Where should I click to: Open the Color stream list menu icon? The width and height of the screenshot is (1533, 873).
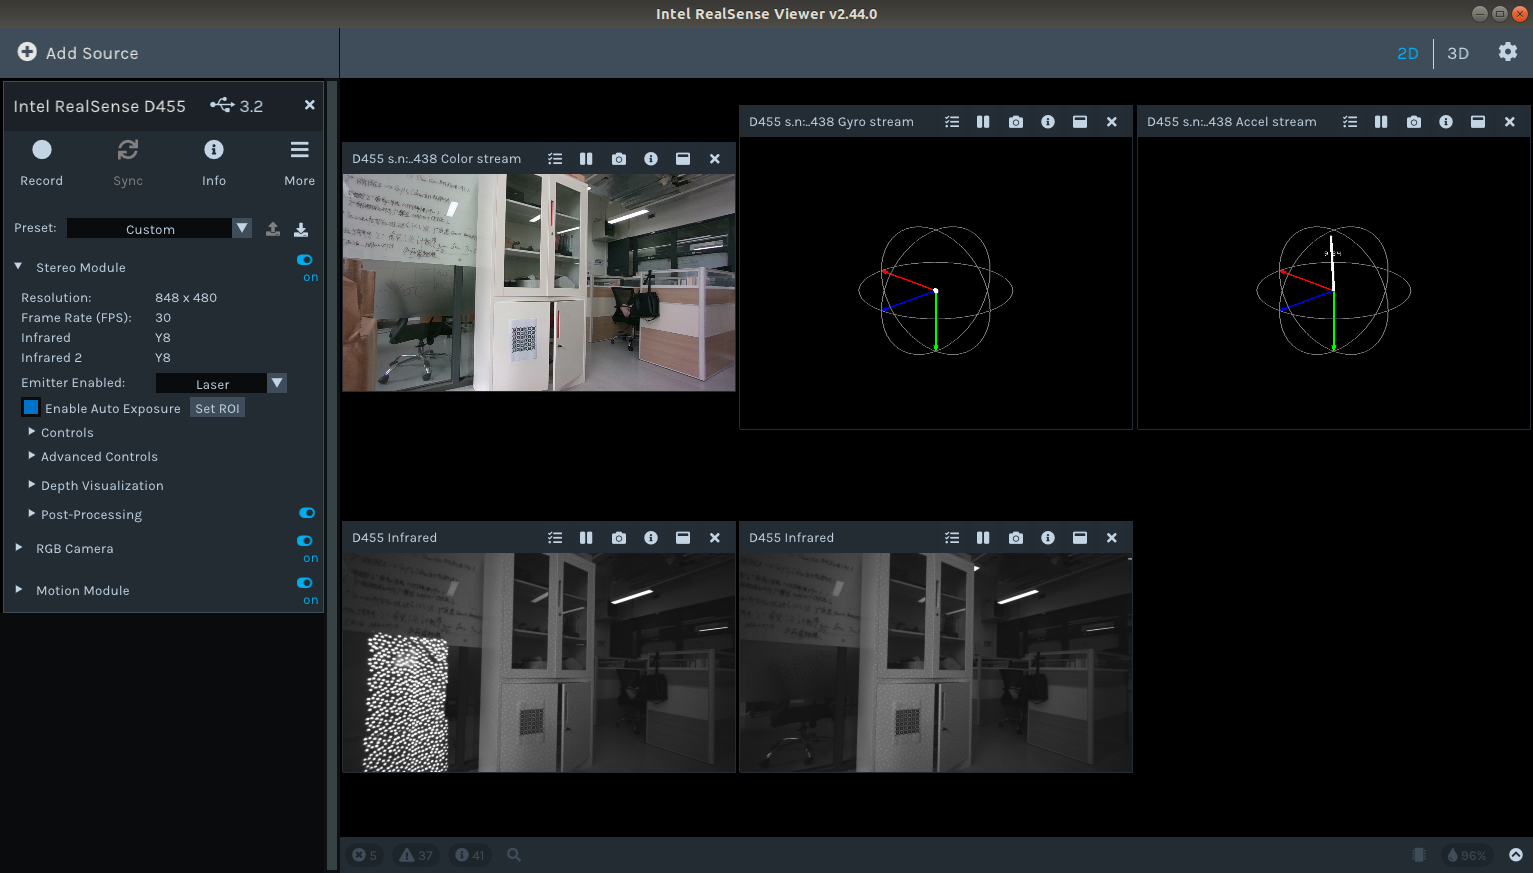(x=555, y=159)
